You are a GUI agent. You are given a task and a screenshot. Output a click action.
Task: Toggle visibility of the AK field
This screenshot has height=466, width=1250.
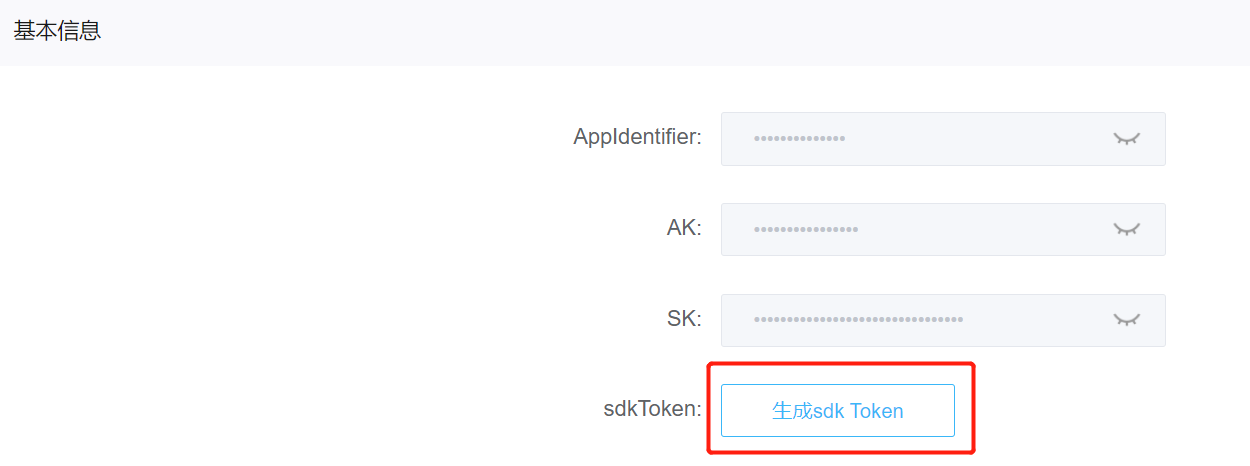coord(1127,230)
